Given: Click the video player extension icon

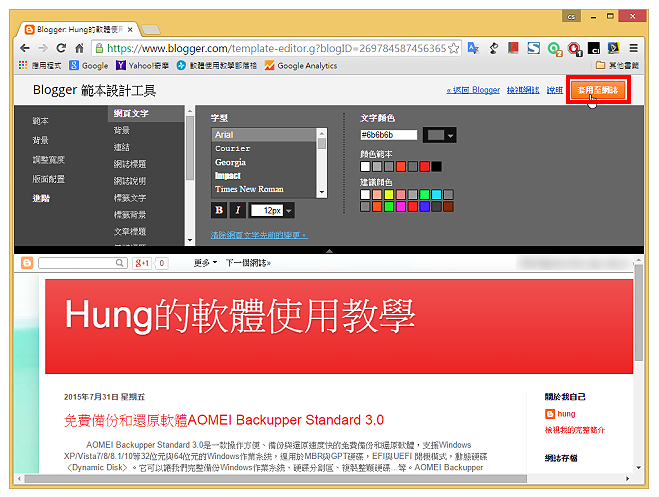Looking at the screenshot, I should (614, 48).
